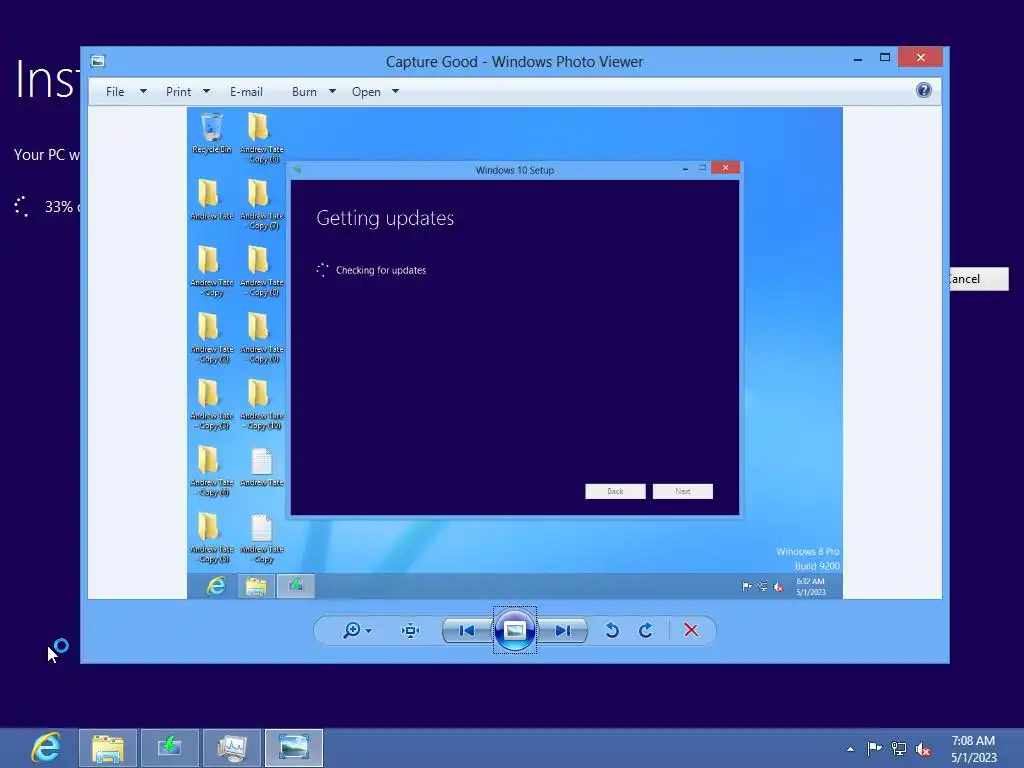1024x768 pixels.
Task: Fit image to actual size
Action: 410,630
